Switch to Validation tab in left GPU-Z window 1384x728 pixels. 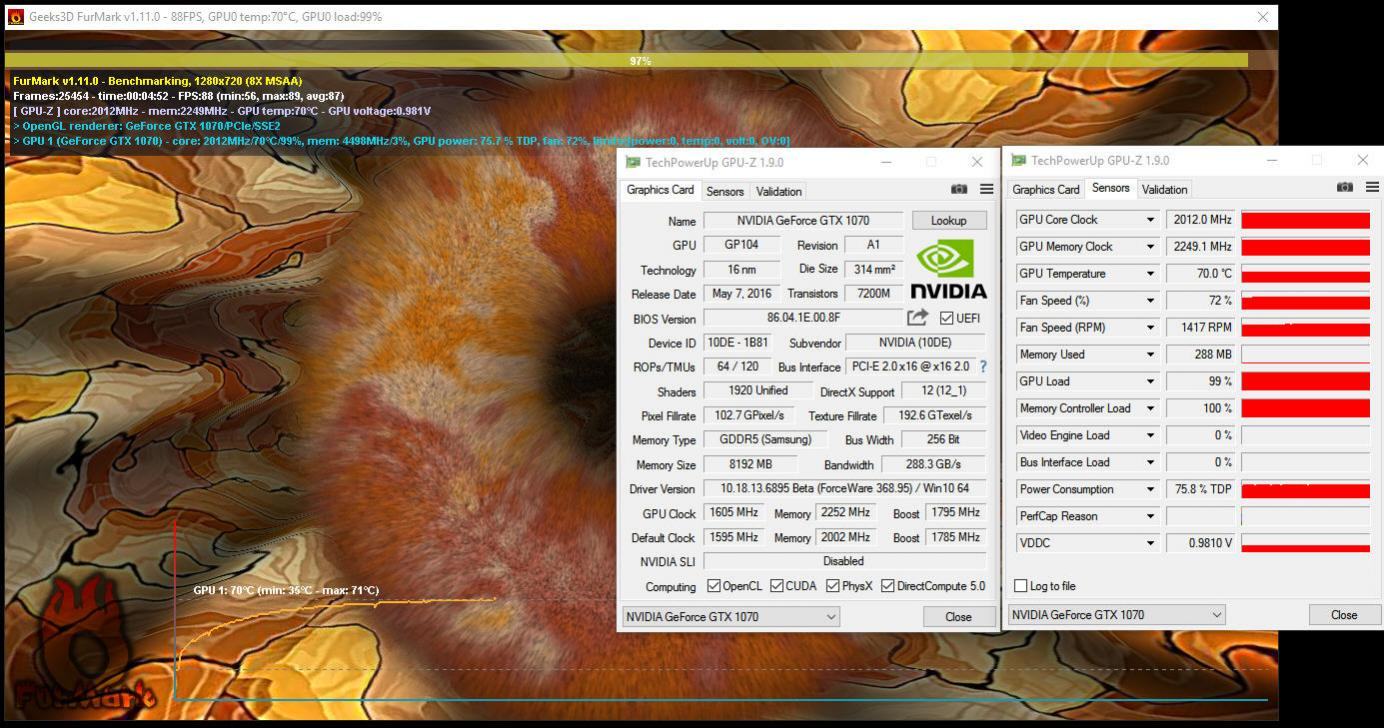[779, 191]
